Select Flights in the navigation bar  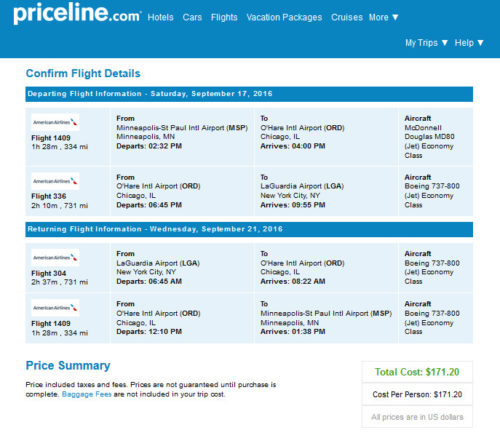point(224,17)
